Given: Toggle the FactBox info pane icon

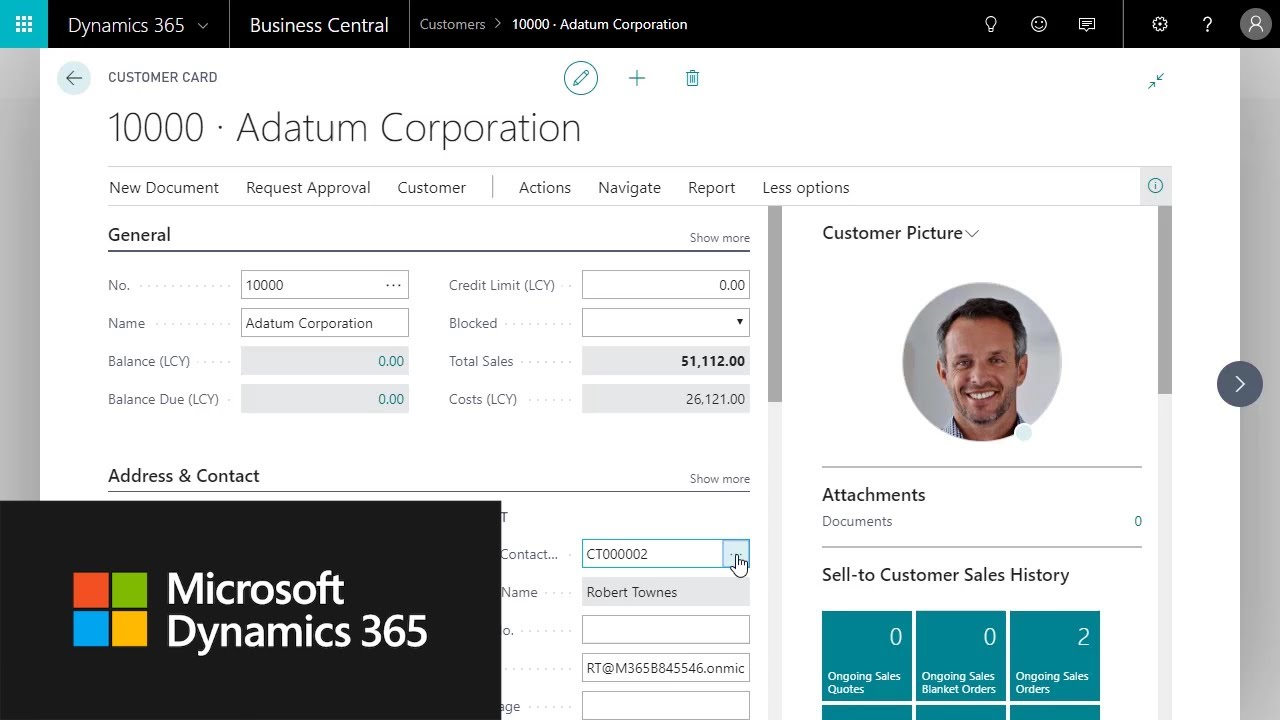Looking at the screenshot, I should (x=1155, y=186).
